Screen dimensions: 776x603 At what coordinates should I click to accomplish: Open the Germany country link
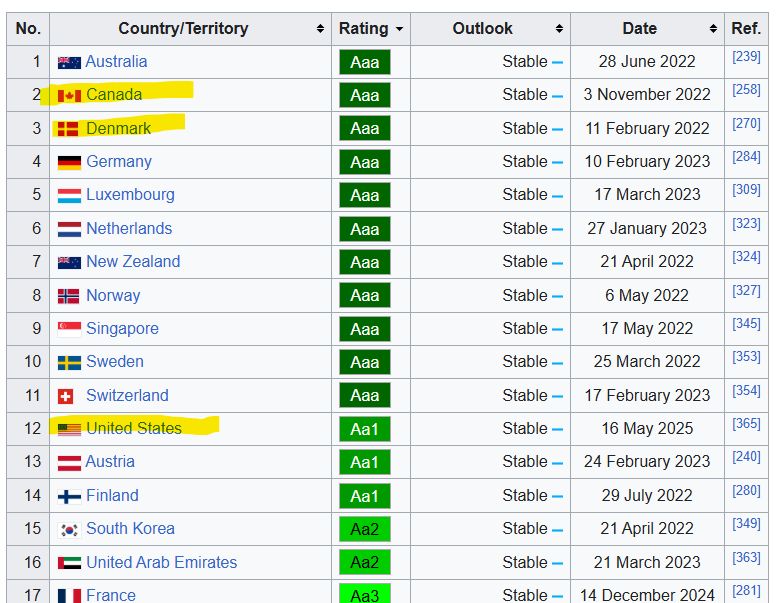point(119,161)
